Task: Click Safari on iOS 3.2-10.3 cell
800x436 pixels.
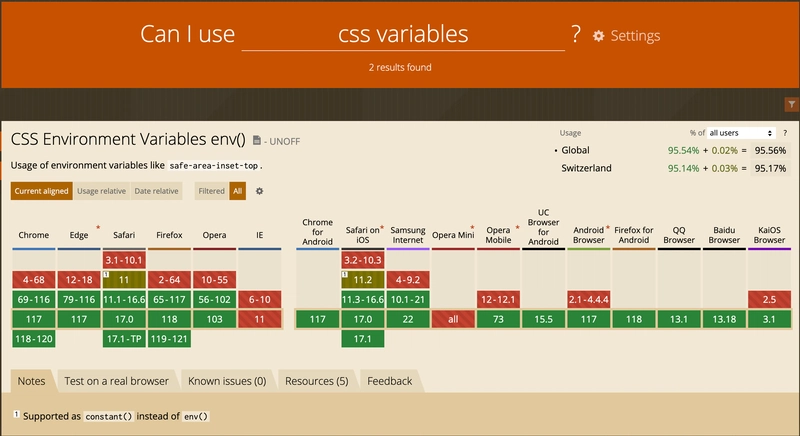Action: (363, 260)
